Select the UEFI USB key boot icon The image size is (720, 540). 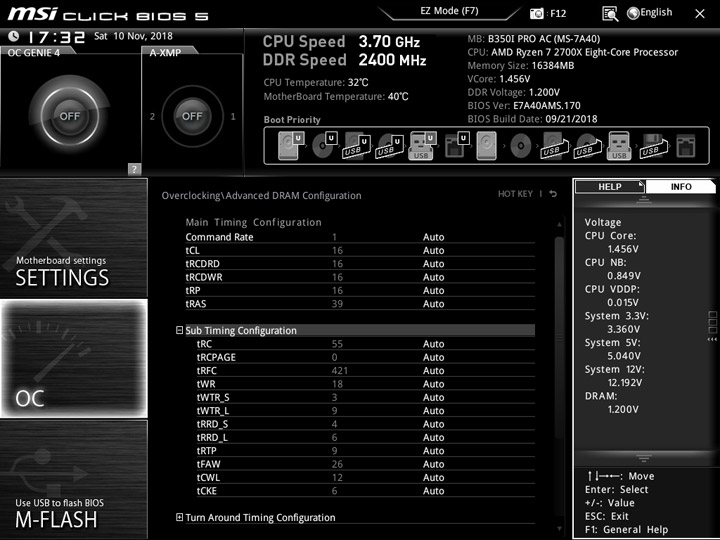tap(421, 146)
